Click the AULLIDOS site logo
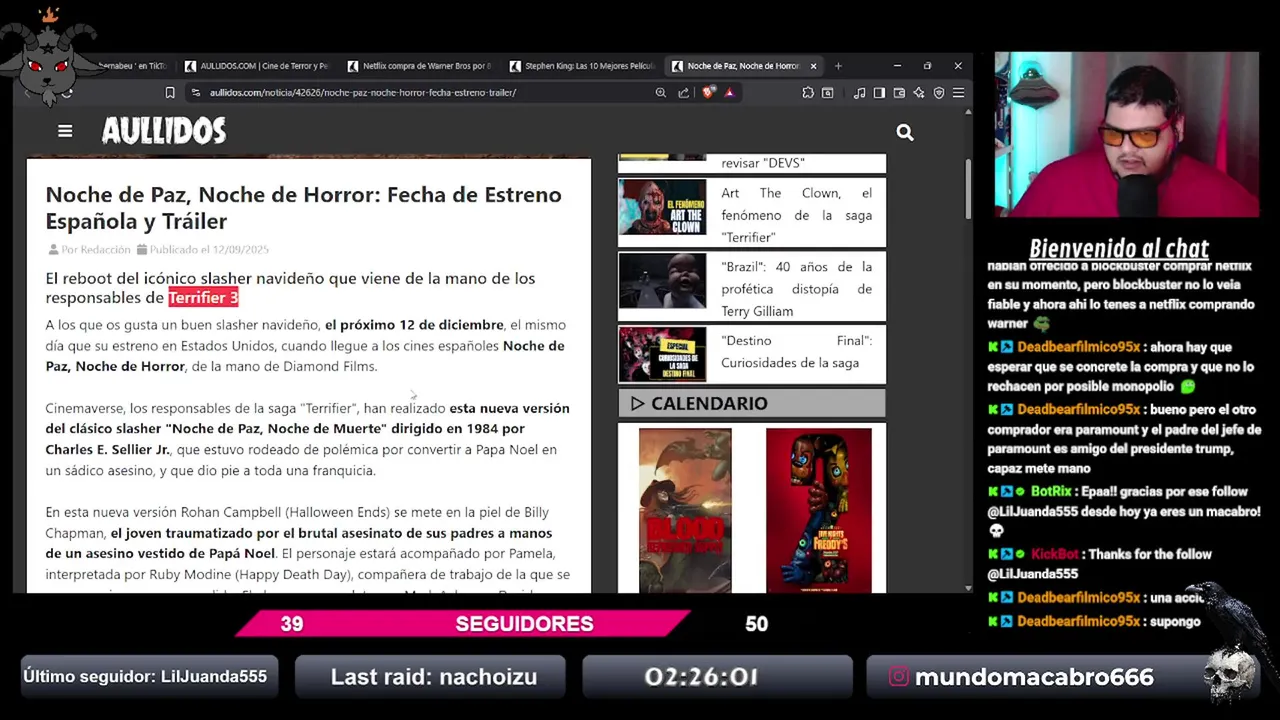The image size is (1280, 720). click(164, 131)
